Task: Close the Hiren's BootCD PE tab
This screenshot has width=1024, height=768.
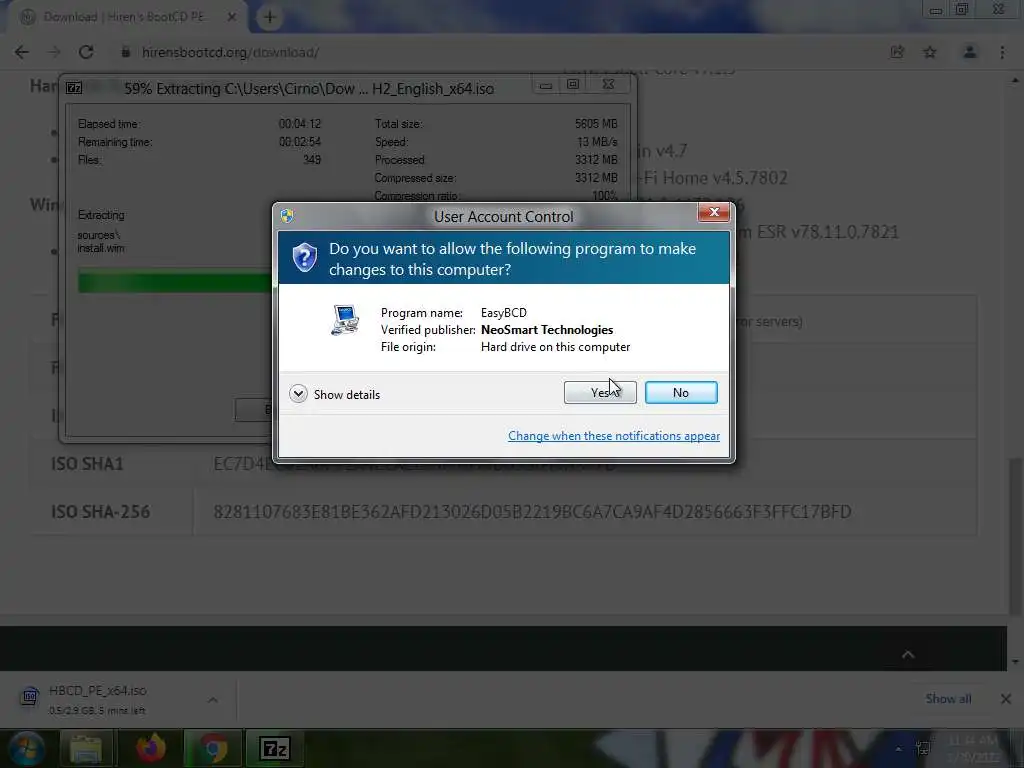Action: tap(232, 17)
